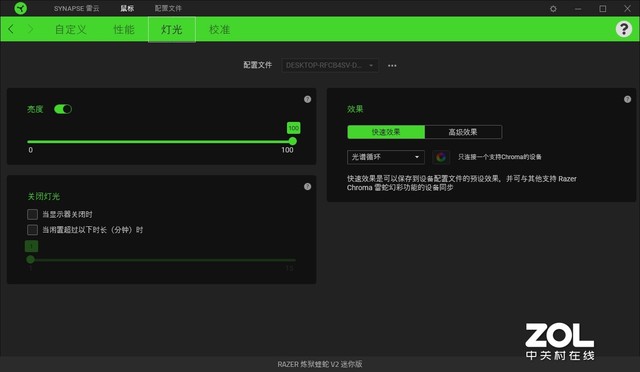640x372 pixels.
Task: Open the help question mark button
Action: point(624,29)
